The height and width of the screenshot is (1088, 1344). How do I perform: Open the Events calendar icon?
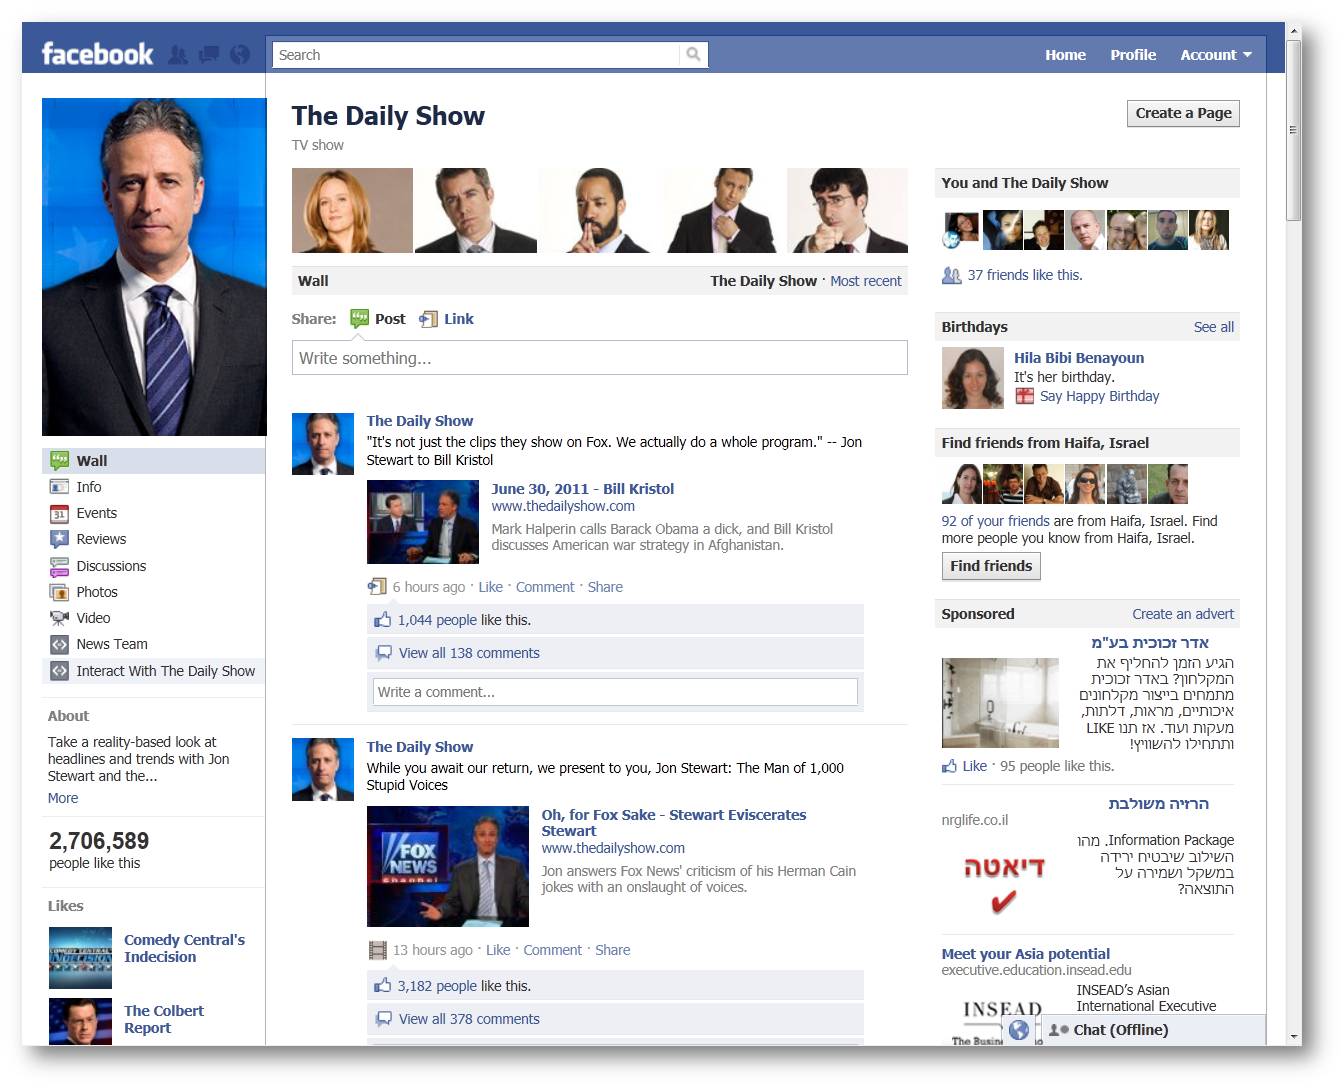59,513
